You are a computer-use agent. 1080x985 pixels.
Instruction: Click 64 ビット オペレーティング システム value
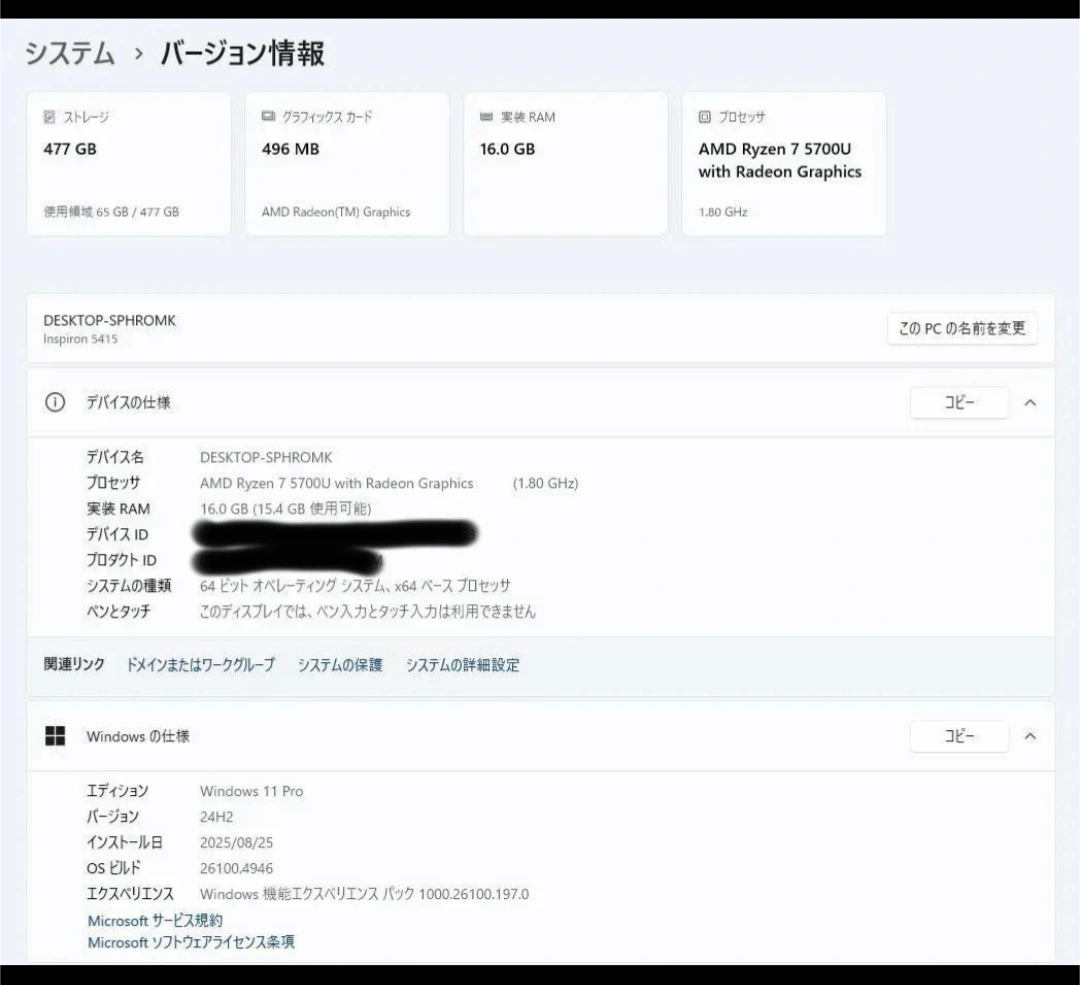[355, 585]
